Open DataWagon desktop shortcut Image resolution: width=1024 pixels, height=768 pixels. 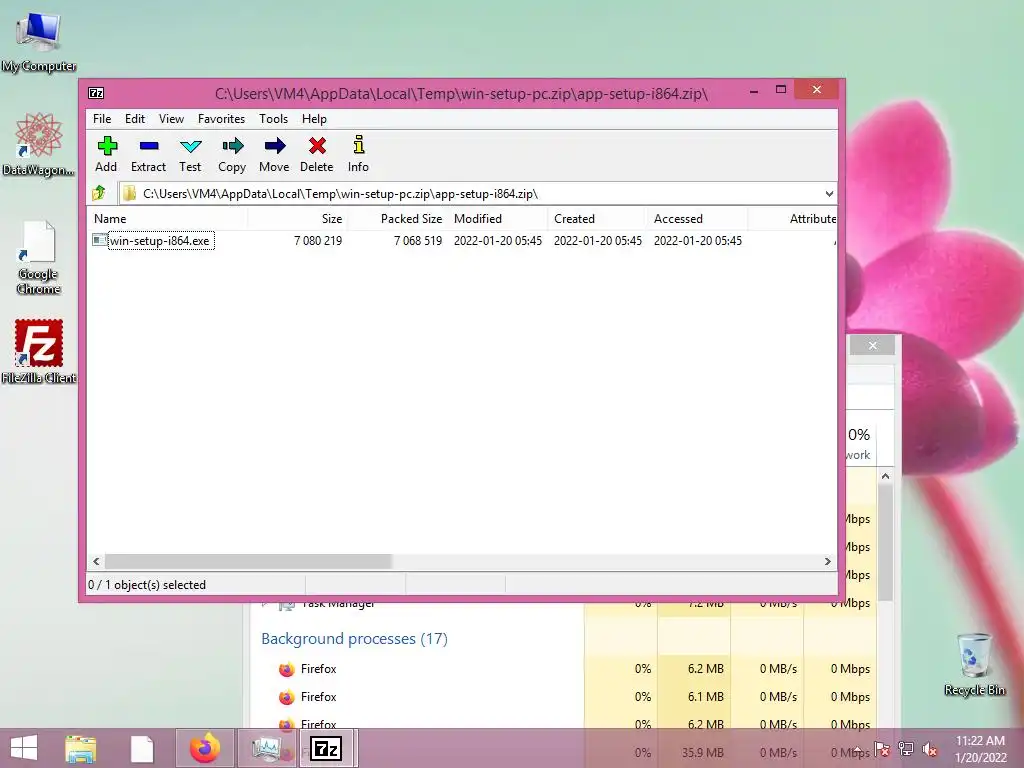pos(38,144)
